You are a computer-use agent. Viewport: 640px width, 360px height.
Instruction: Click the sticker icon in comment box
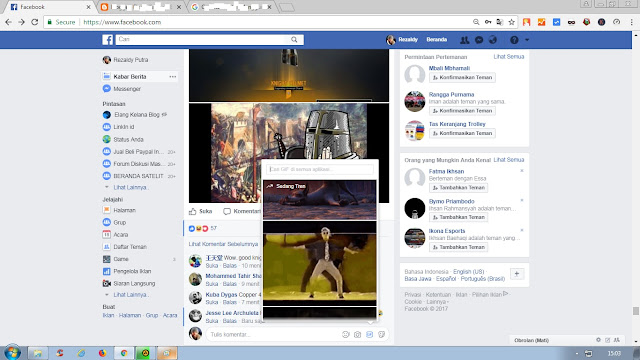click(381, 334)
